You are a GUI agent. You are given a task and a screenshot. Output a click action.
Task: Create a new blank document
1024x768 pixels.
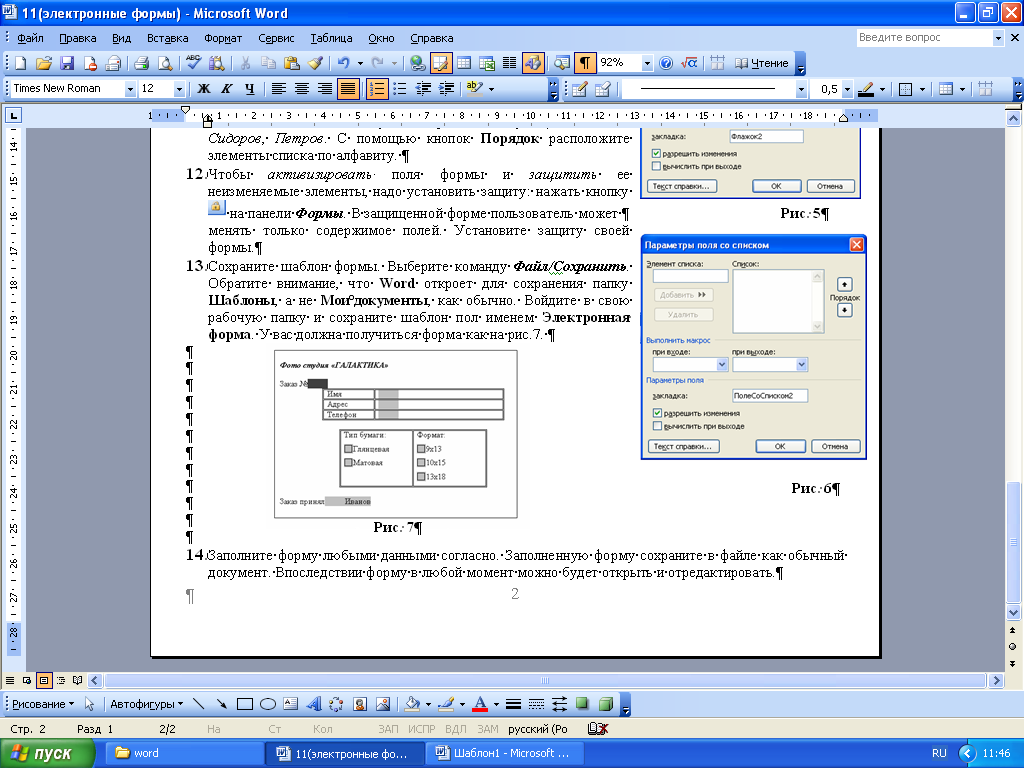tap(21, 63)
